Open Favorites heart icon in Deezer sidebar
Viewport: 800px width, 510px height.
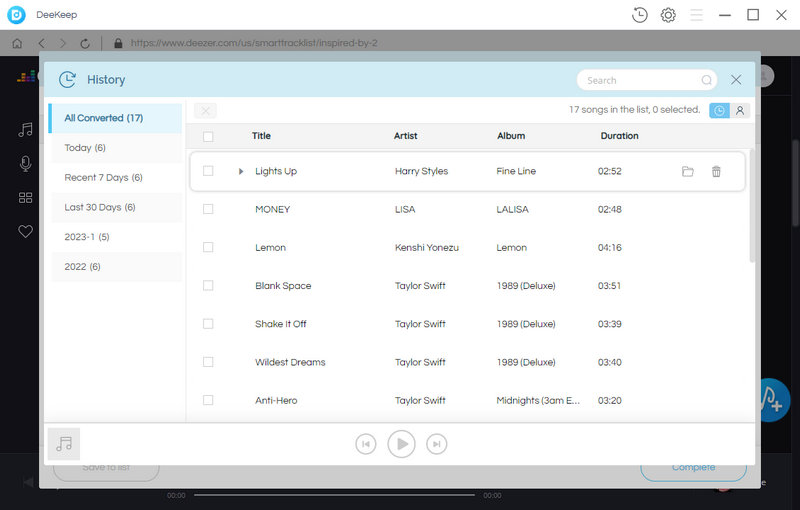(25, 232)
